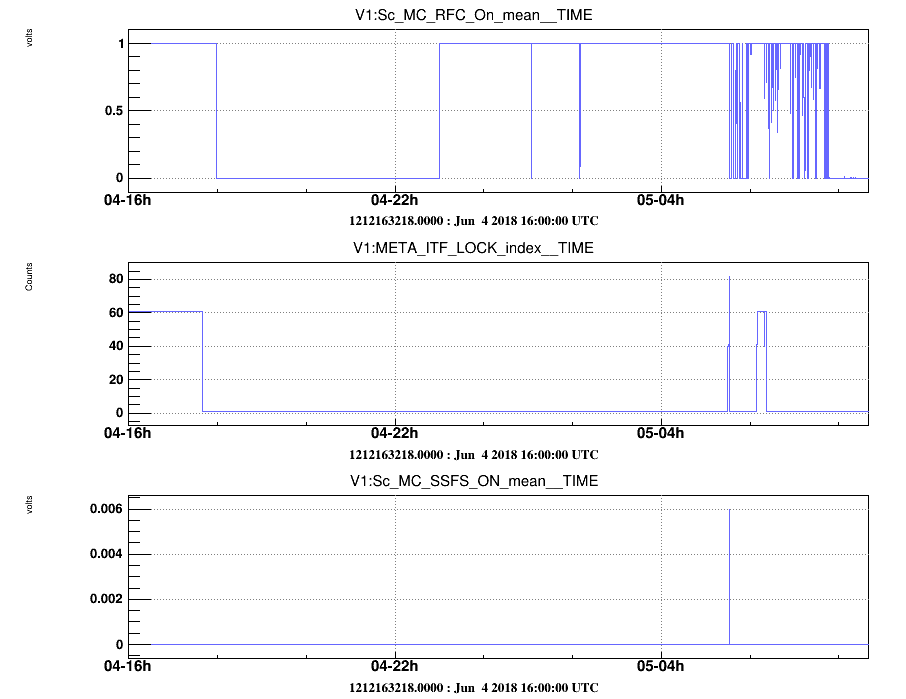Click the 05-04h tick label under RFC_On plot
Image resolution: width=906 pixels, height=699 pixels.
click(660, 200)
